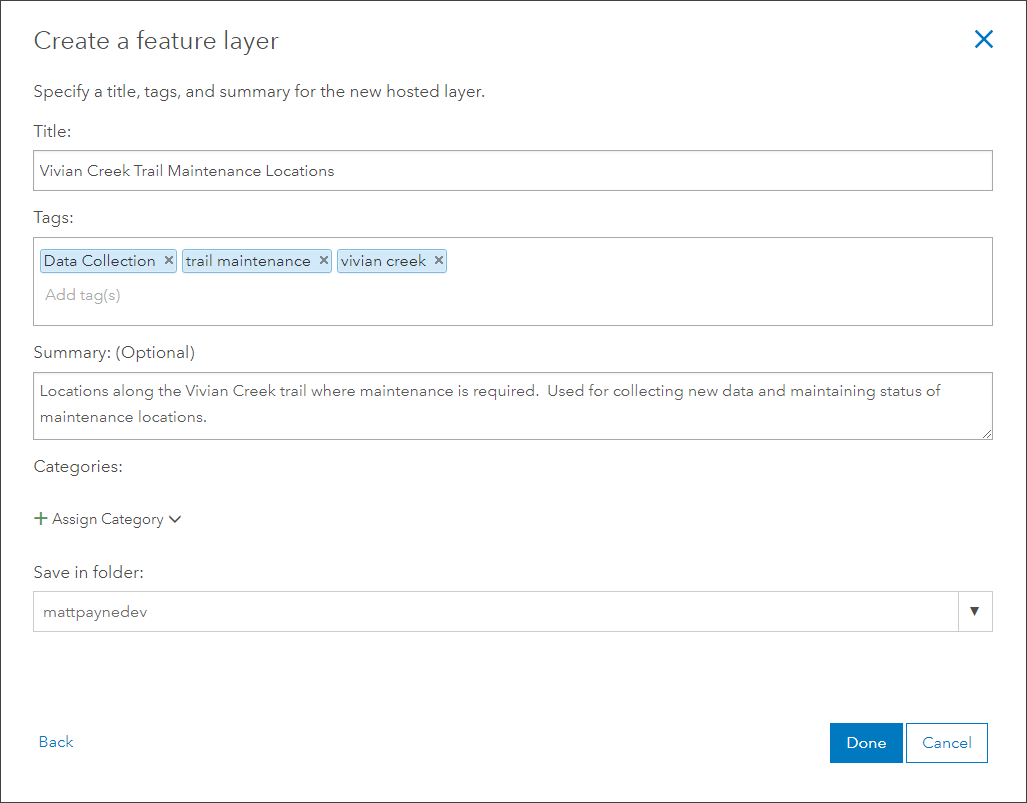
Task: Cancel creating the feature layer
Action: click(x=946, y=743)
